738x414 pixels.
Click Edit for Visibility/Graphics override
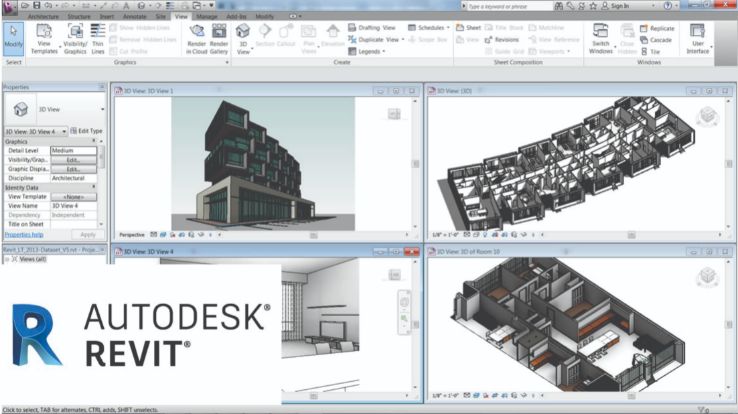click(73, 160)
